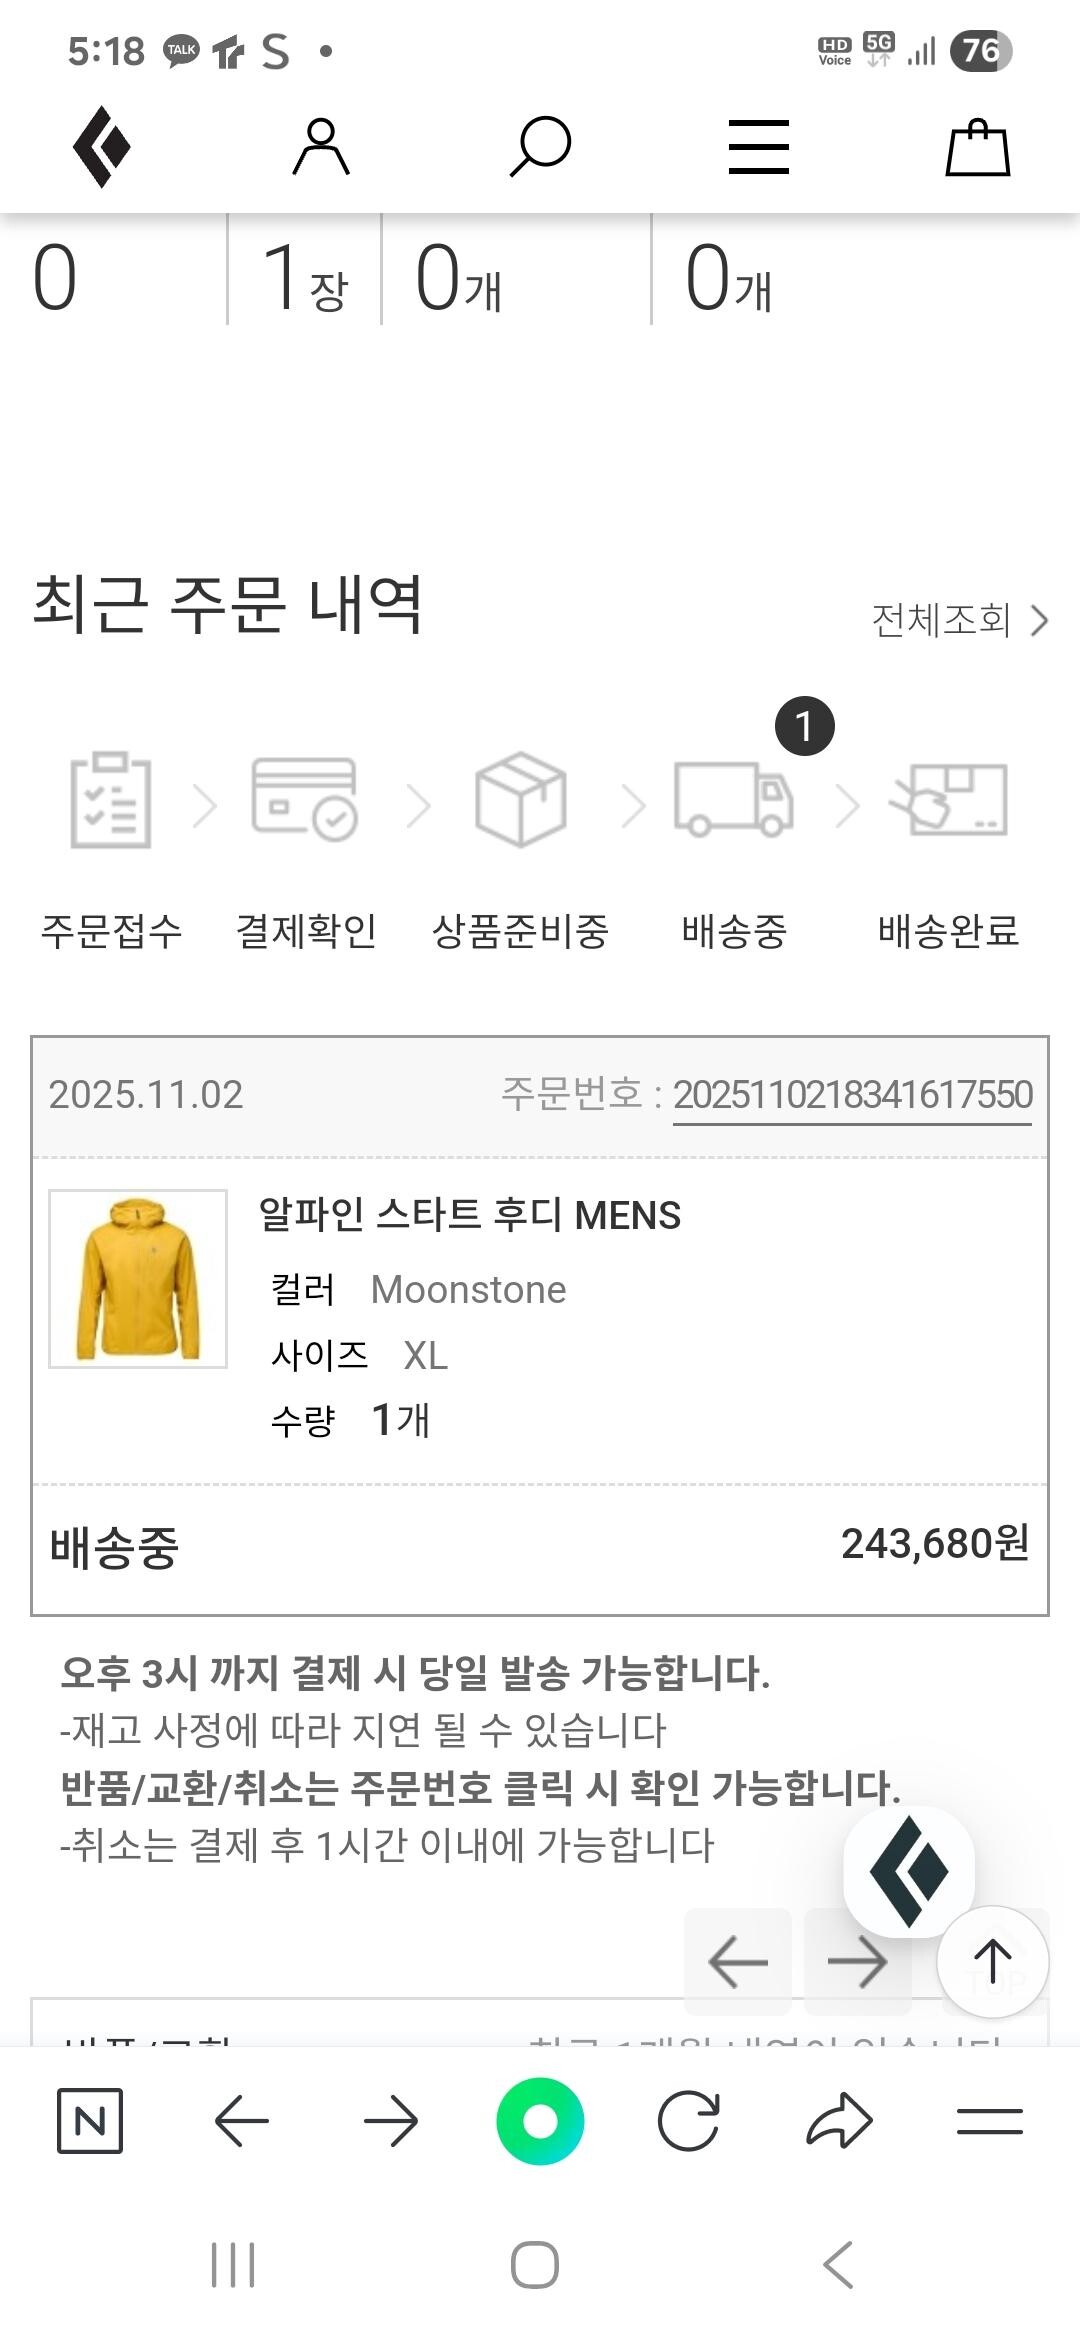
Task: Open order number 2025110218341617550 link
Action: pyautogui.click(x=852, y=1095)
